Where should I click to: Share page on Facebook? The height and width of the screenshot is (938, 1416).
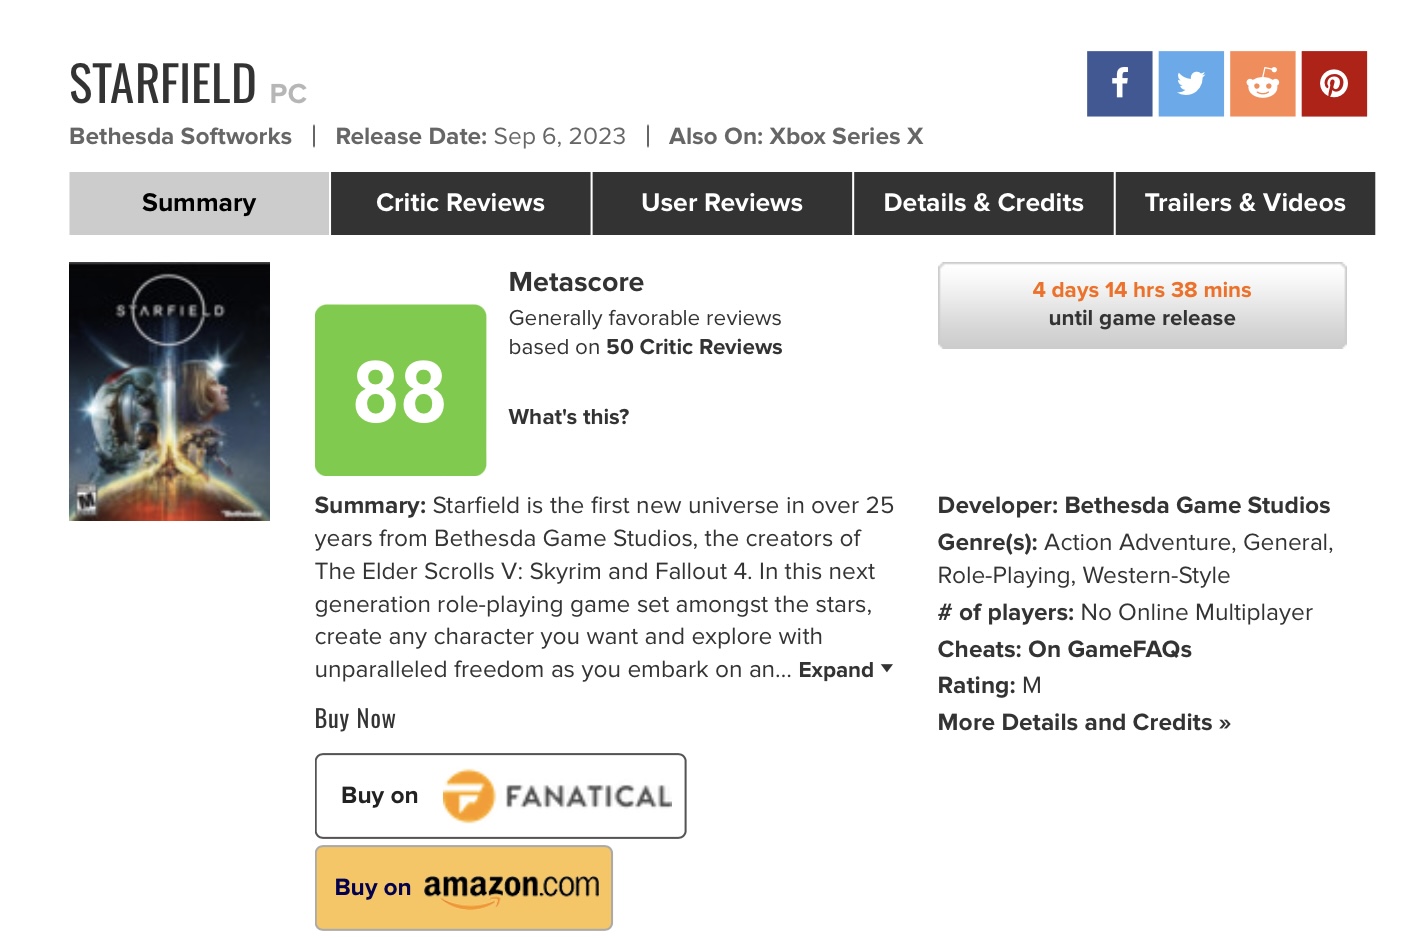1119,84
